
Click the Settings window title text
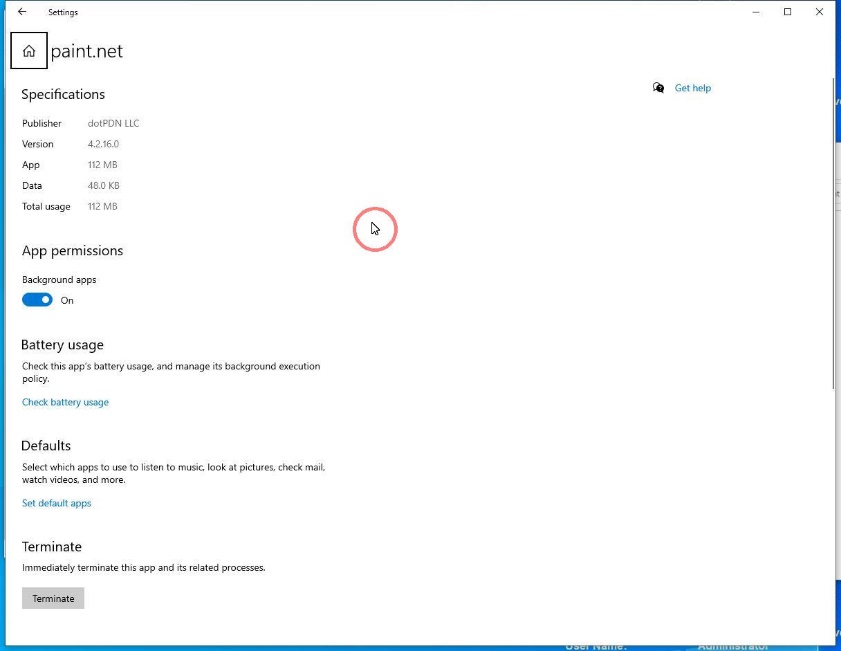(63, 12)
